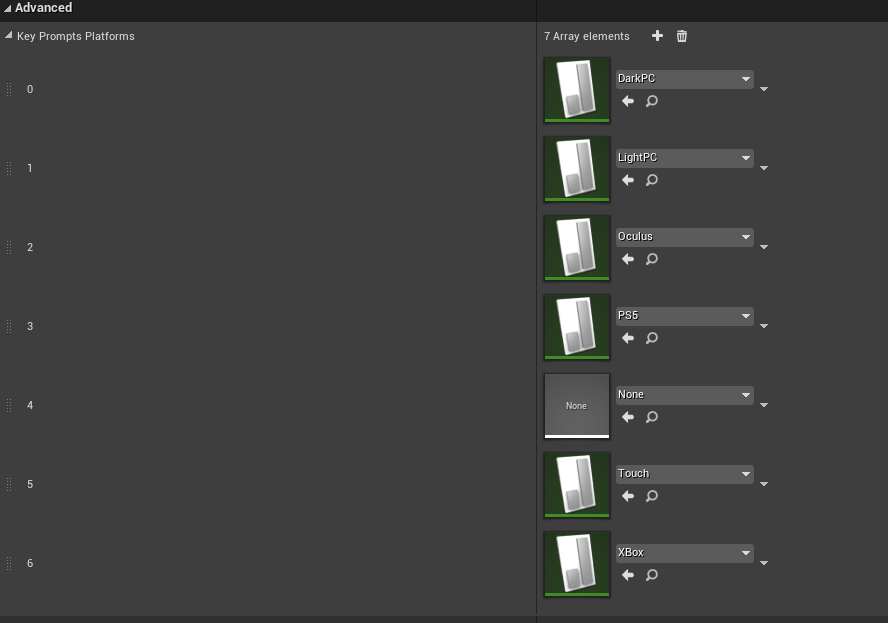Use selected asset arrow for Oculus element
This screenshot has height=623, width=888.
tap(628, 259)
